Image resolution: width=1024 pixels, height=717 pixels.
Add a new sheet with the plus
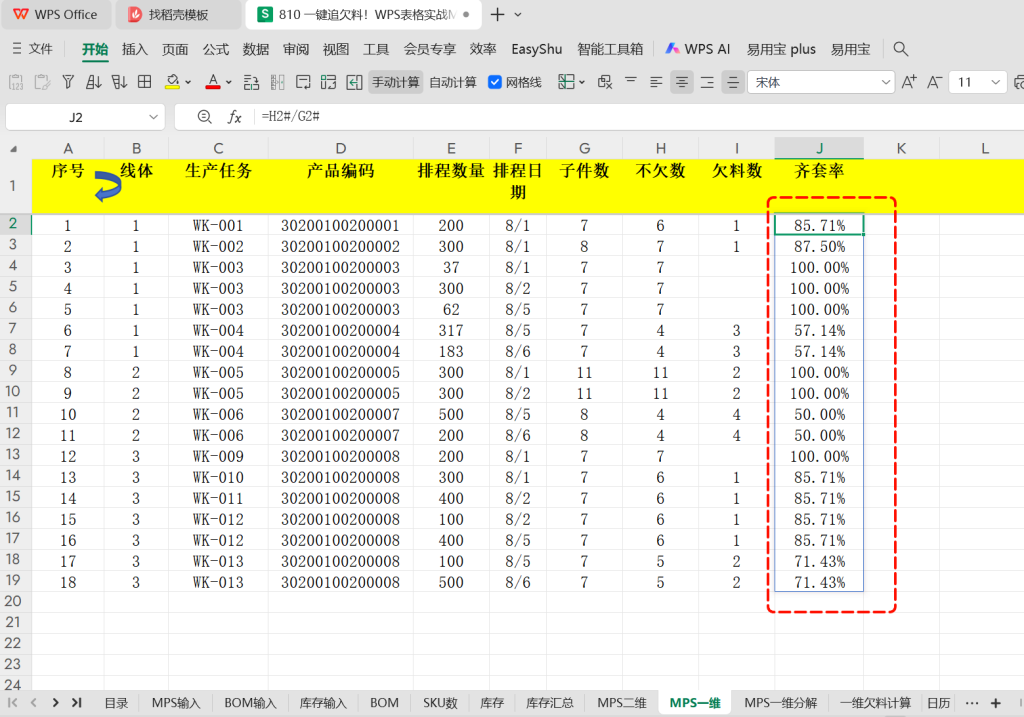tap(995, 703)
